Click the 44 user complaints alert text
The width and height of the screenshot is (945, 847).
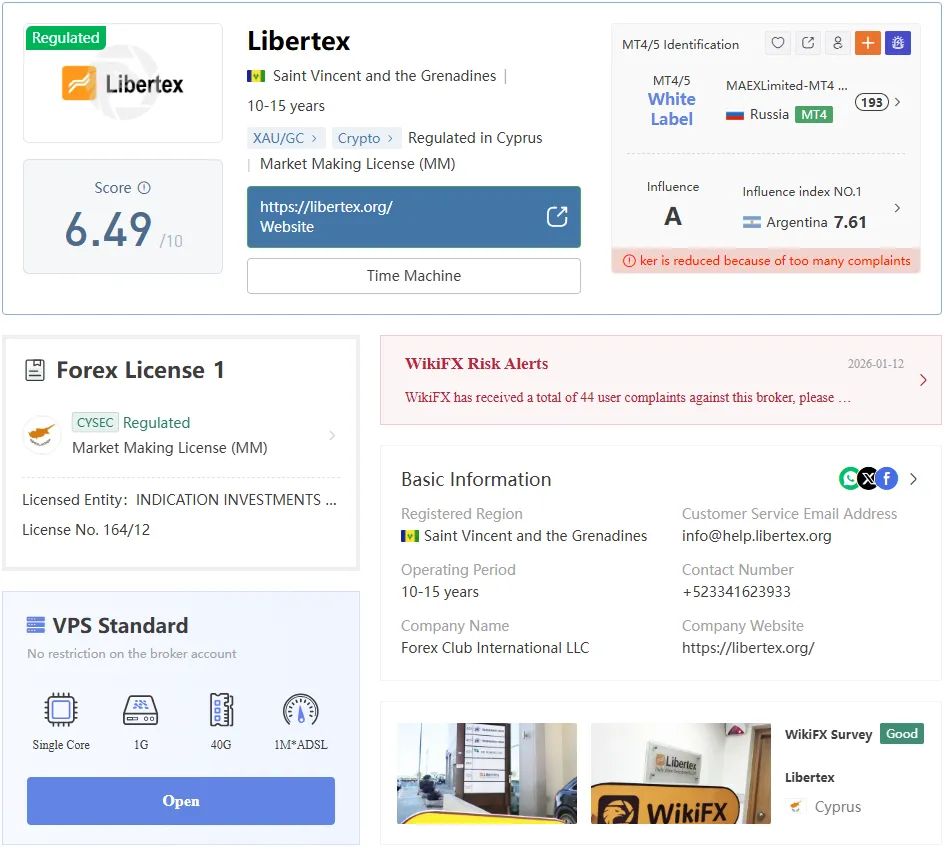[627, 398]
